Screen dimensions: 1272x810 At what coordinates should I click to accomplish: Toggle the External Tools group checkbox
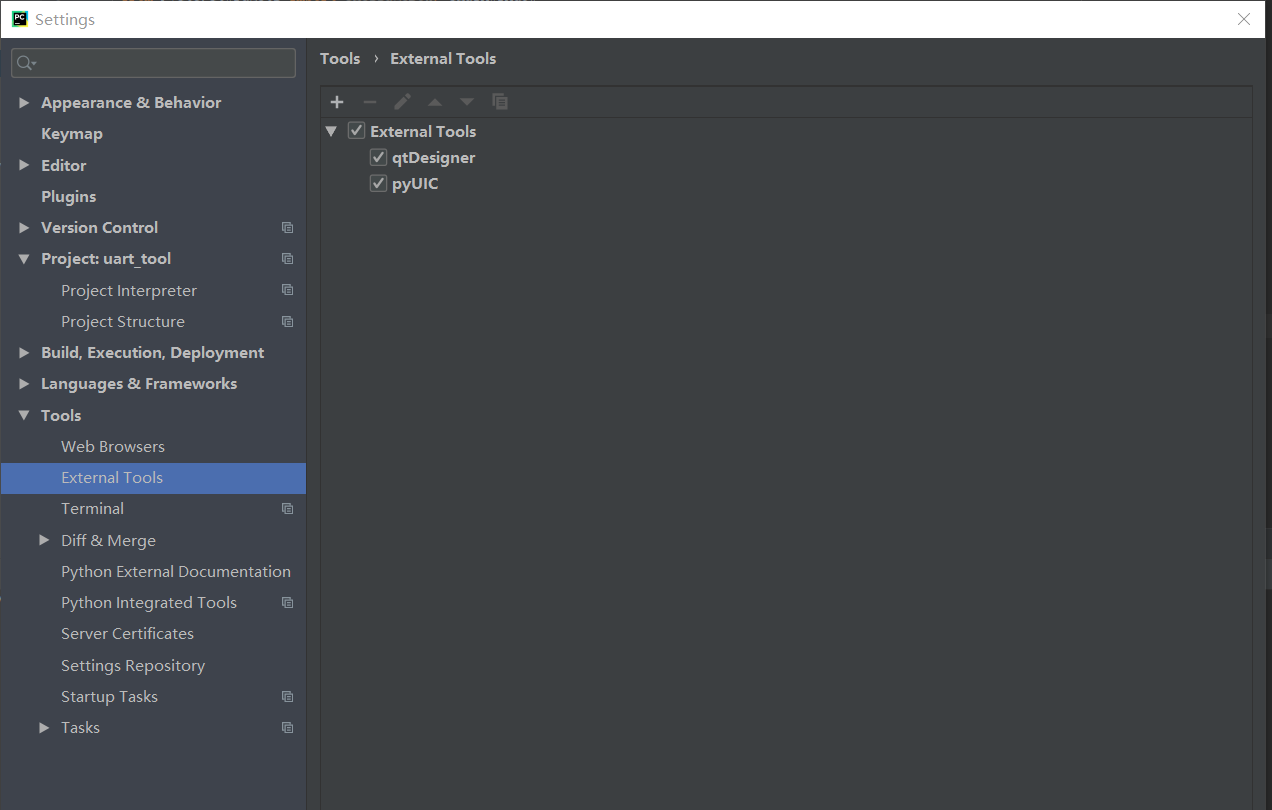point(356,131)
